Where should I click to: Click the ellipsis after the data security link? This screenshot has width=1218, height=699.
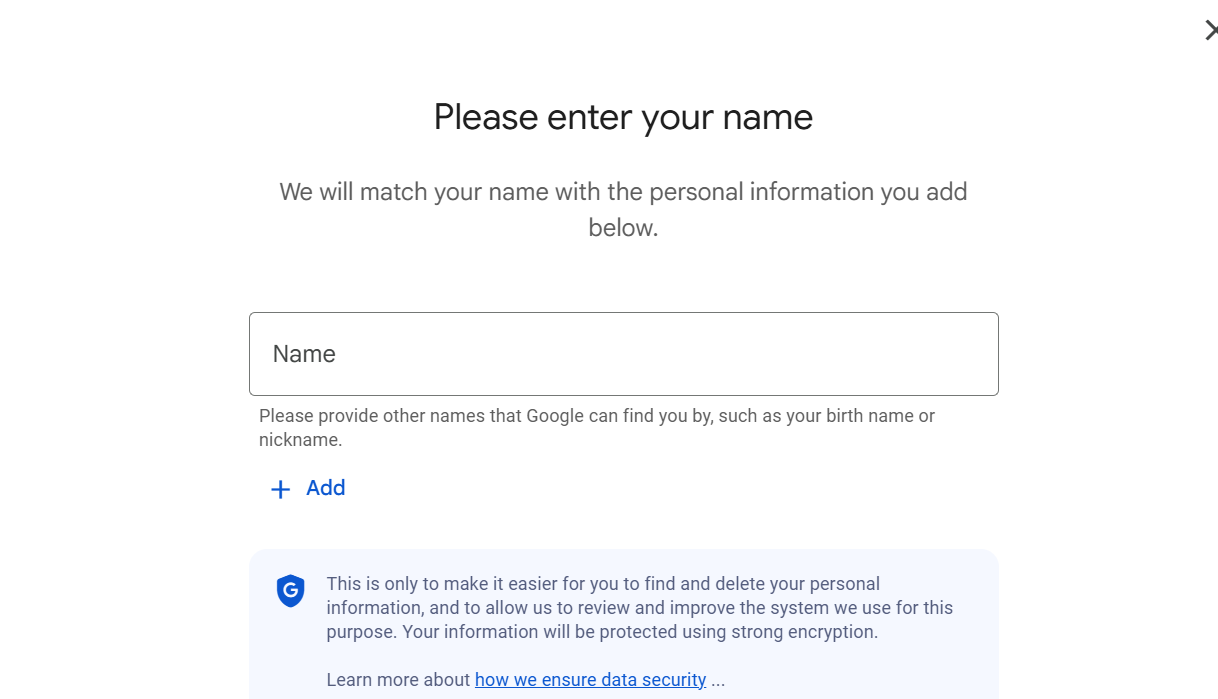tap(718, 681)
